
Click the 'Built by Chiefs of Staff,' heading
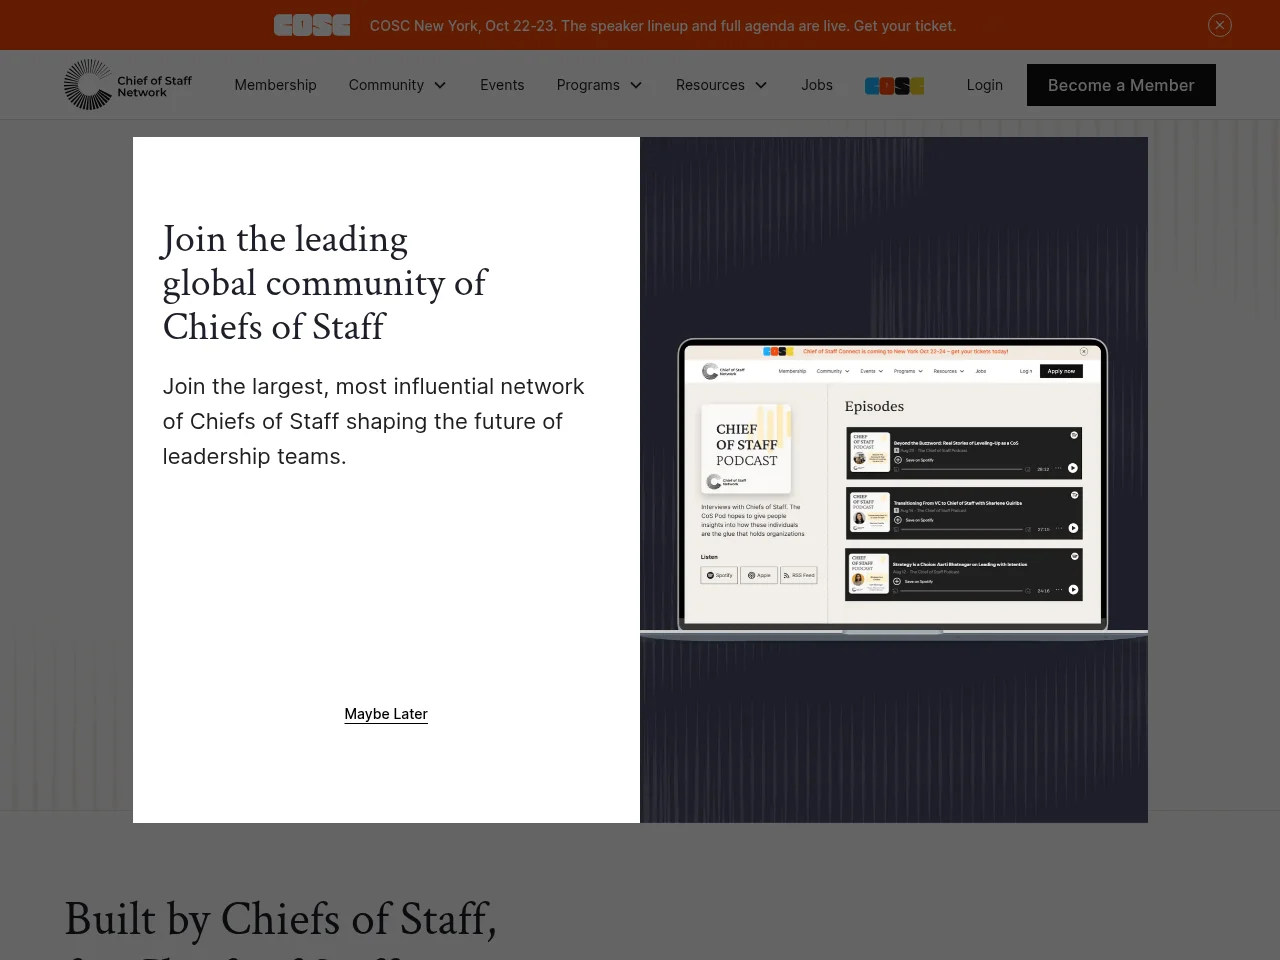[x=281, y=919]
